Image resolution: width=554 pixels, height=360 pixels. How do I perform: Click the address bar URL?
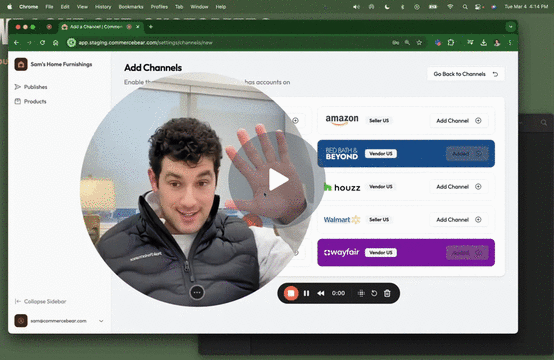[145, 43]
